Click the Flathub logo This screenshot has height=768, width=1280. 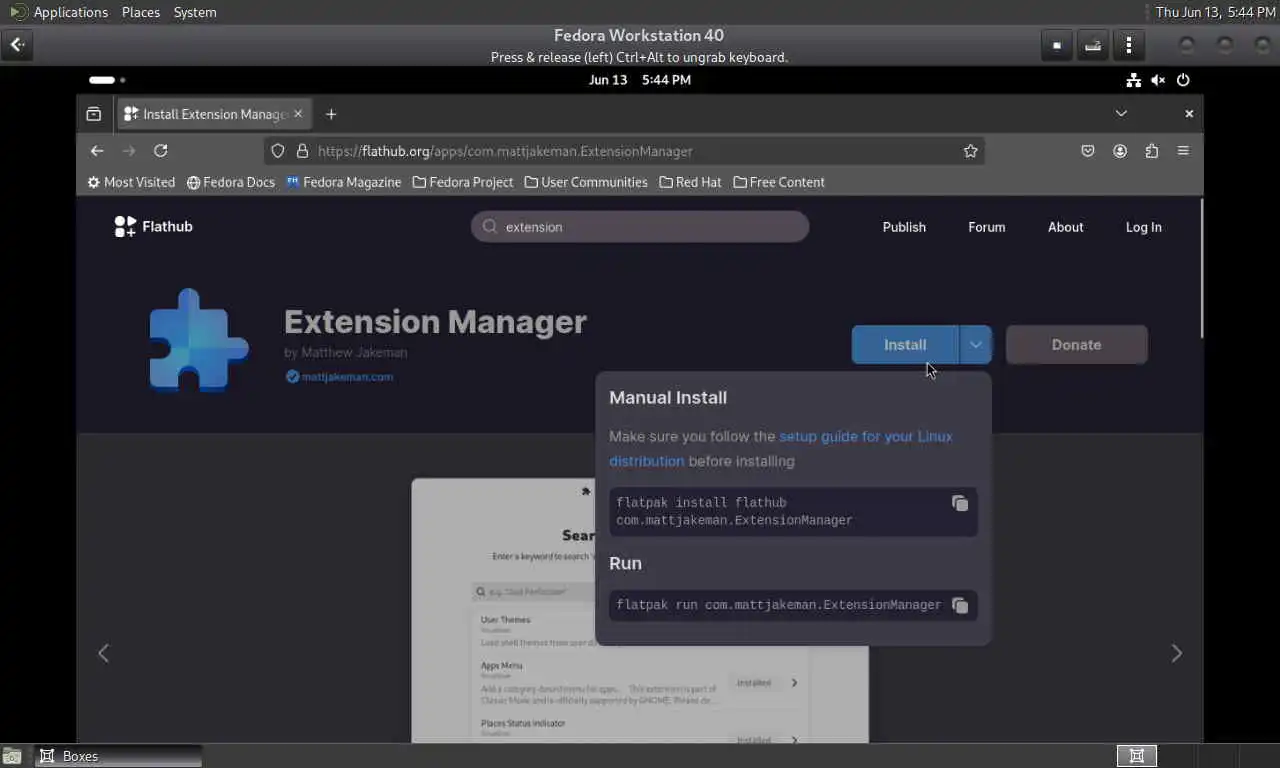point(153,227)
